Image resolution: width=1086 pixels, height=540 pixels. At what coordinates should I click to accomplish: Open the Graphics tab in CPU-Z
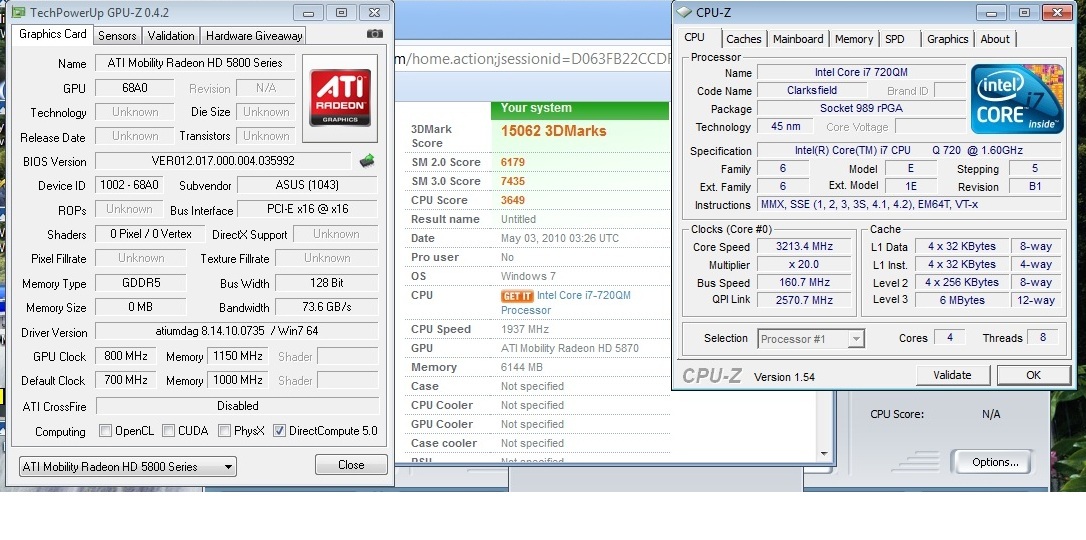click(947, 39)
